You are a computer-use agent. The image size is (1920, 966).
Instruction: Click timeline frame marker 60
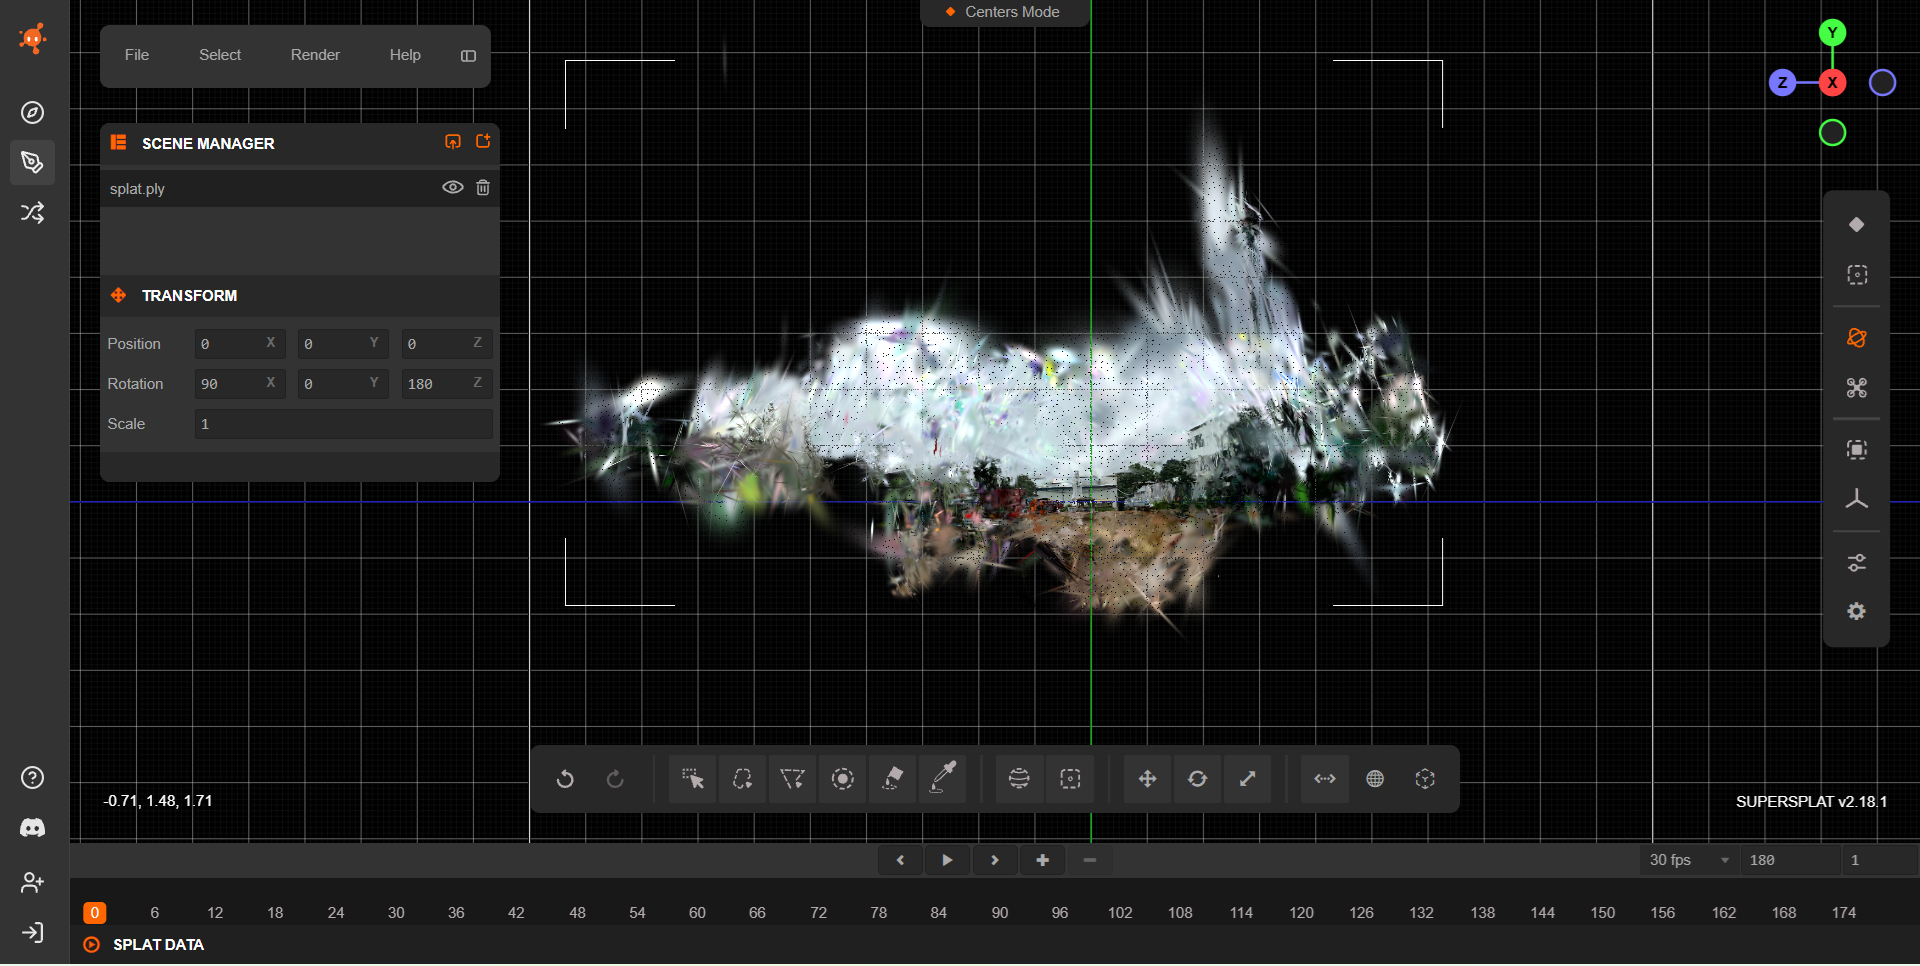[697, 913]
